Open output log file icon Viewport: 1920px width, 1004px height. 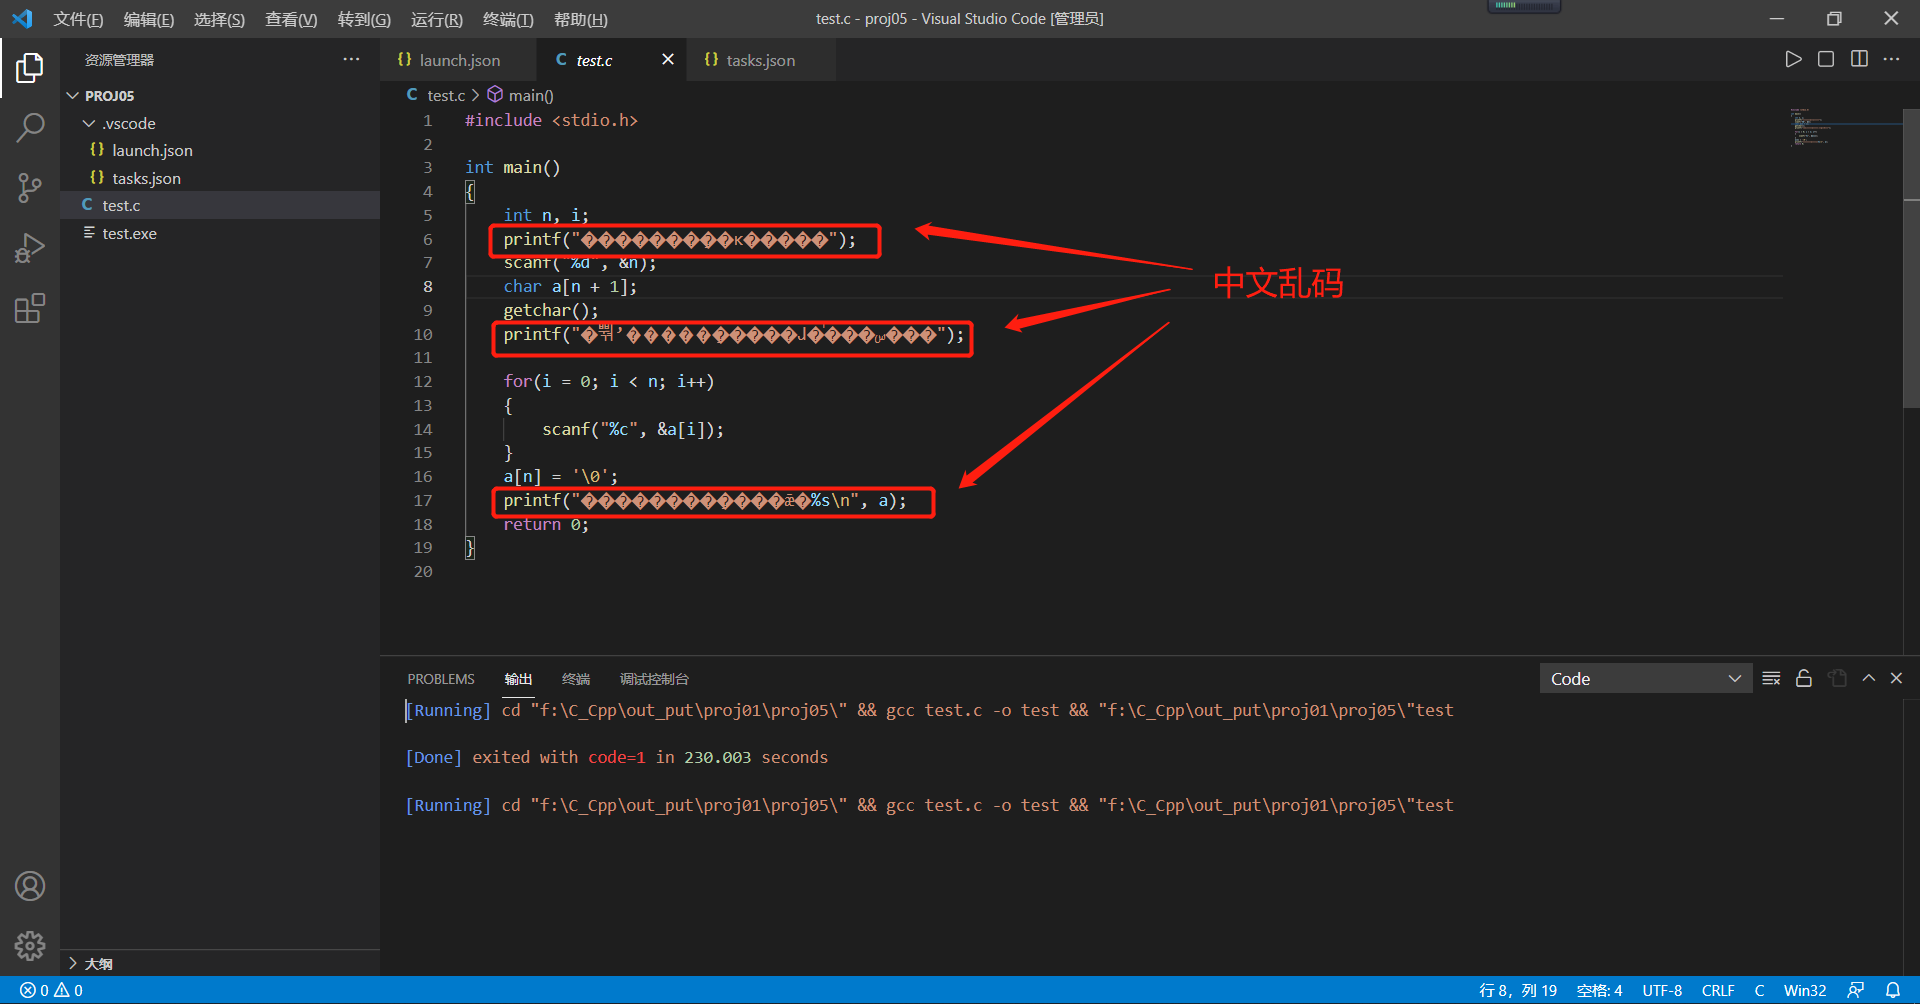click(x=1837, y=678)
